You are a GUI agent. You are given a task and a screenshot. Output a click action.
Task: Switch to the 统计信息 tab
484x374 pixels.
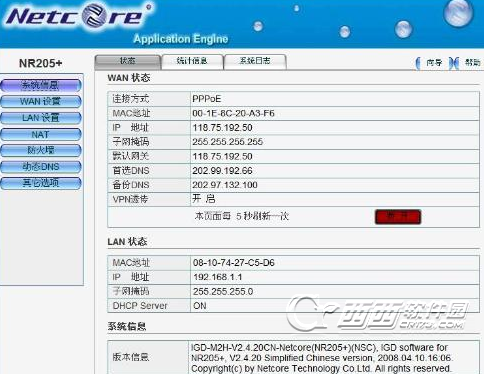click(x=192, y=62)
